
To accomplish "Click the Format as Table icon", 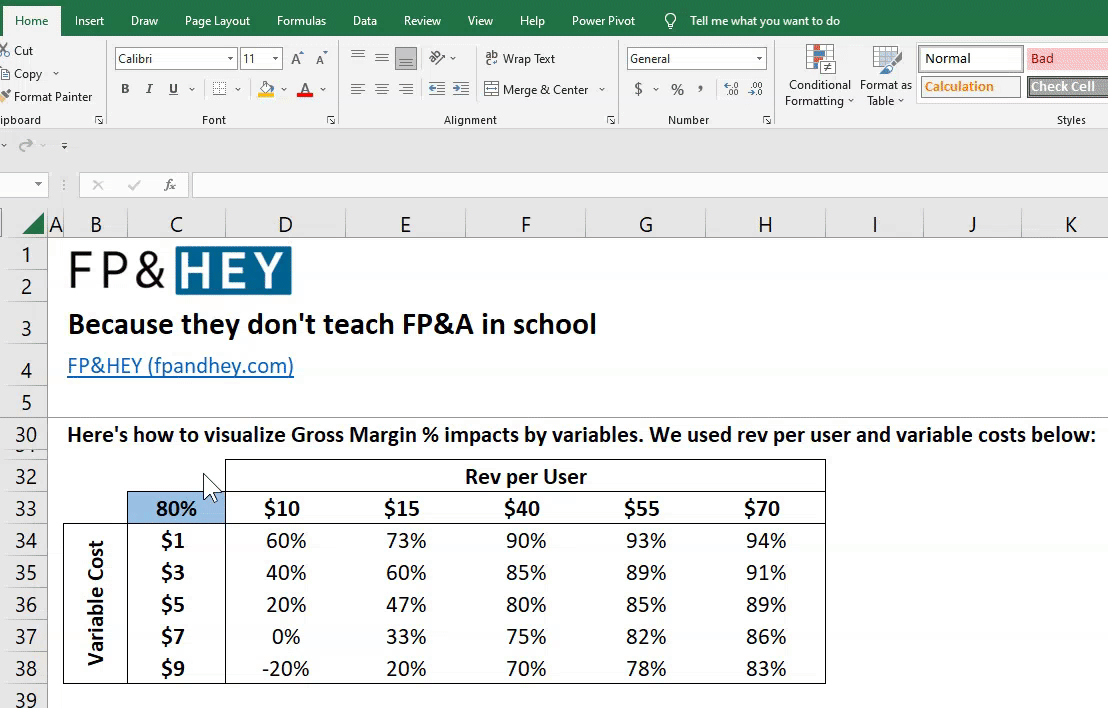I will coord(885,75).
